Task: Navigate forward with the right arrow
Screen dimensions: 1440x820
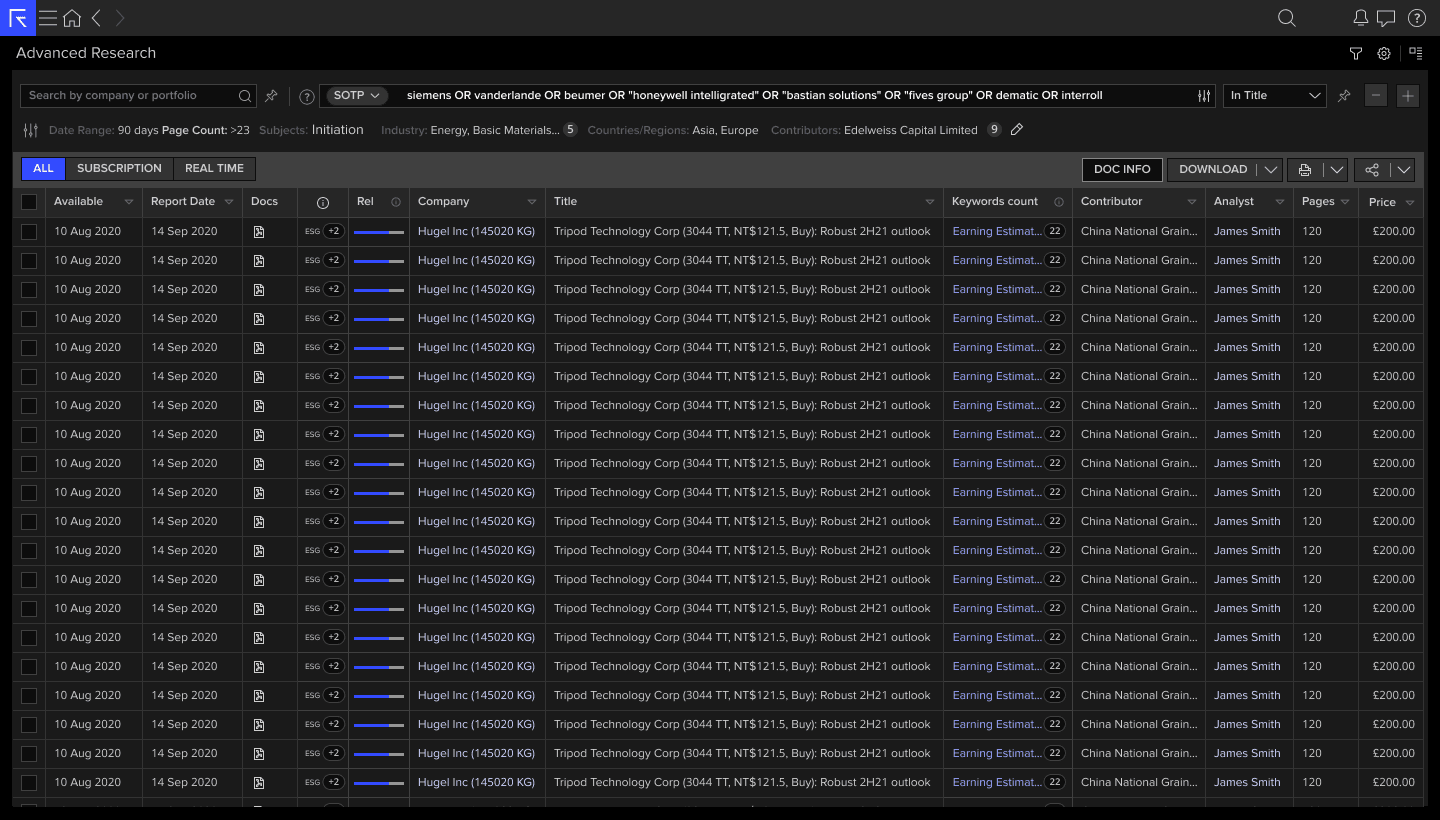Action: pyautogui.click(x=120, y=18)
